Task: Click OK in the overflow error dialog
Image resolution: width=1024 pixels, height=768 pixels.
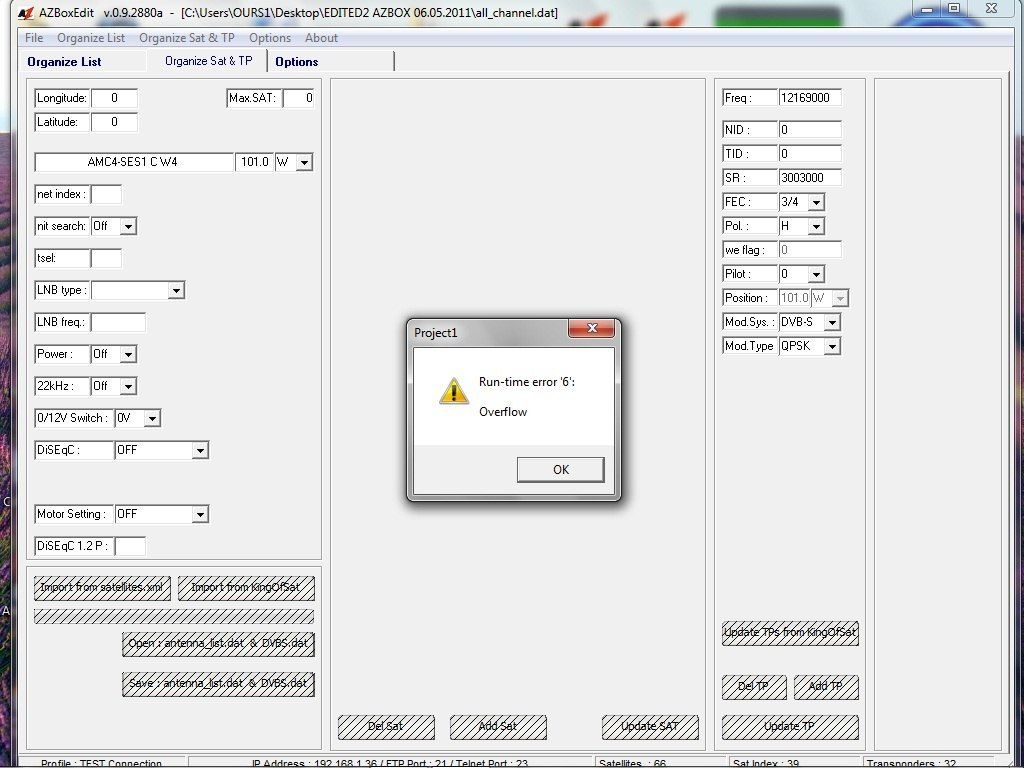Action: pyautogui.click(x=560, y=469)
